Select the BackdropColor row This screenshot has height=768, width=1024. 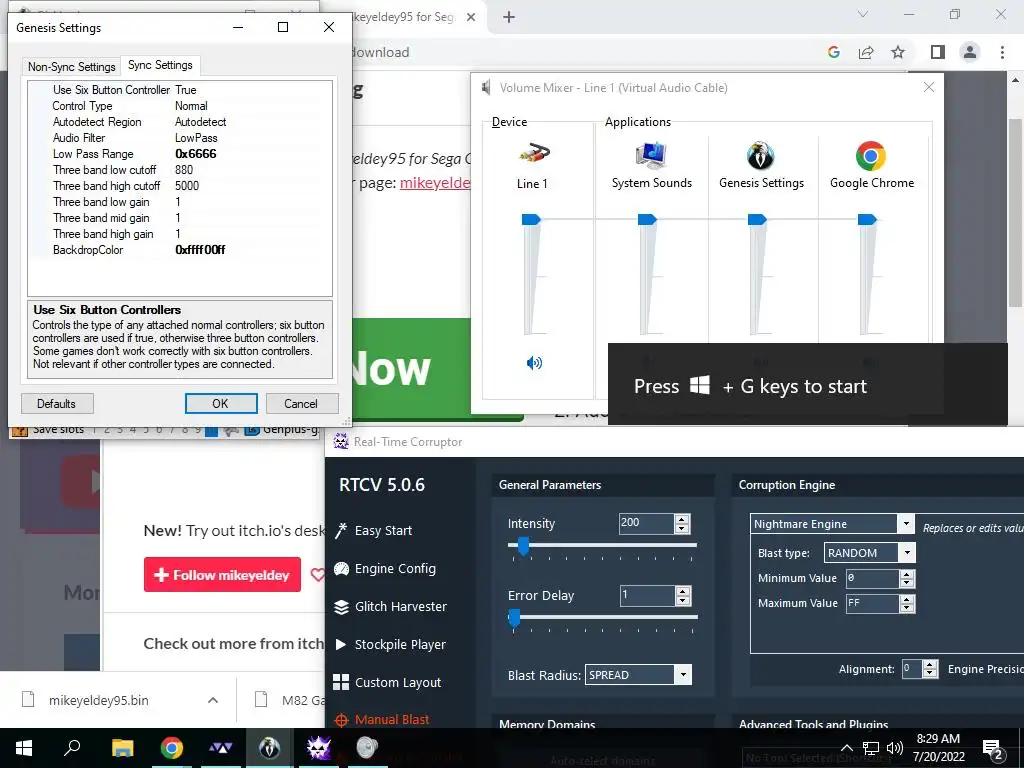click(x=180, y=249)
